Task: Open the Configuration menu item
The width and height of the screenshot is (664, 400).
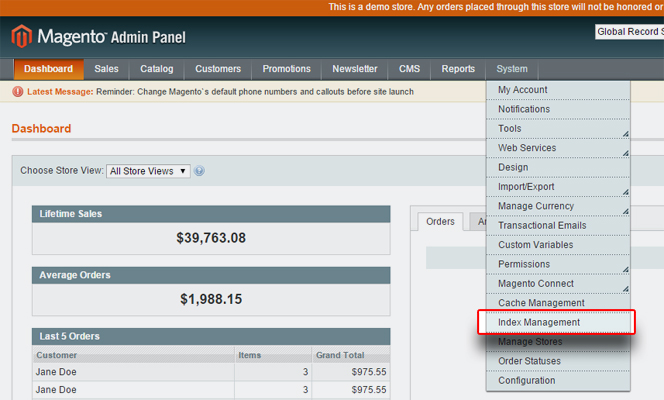Action: click(x=526, y=381)
